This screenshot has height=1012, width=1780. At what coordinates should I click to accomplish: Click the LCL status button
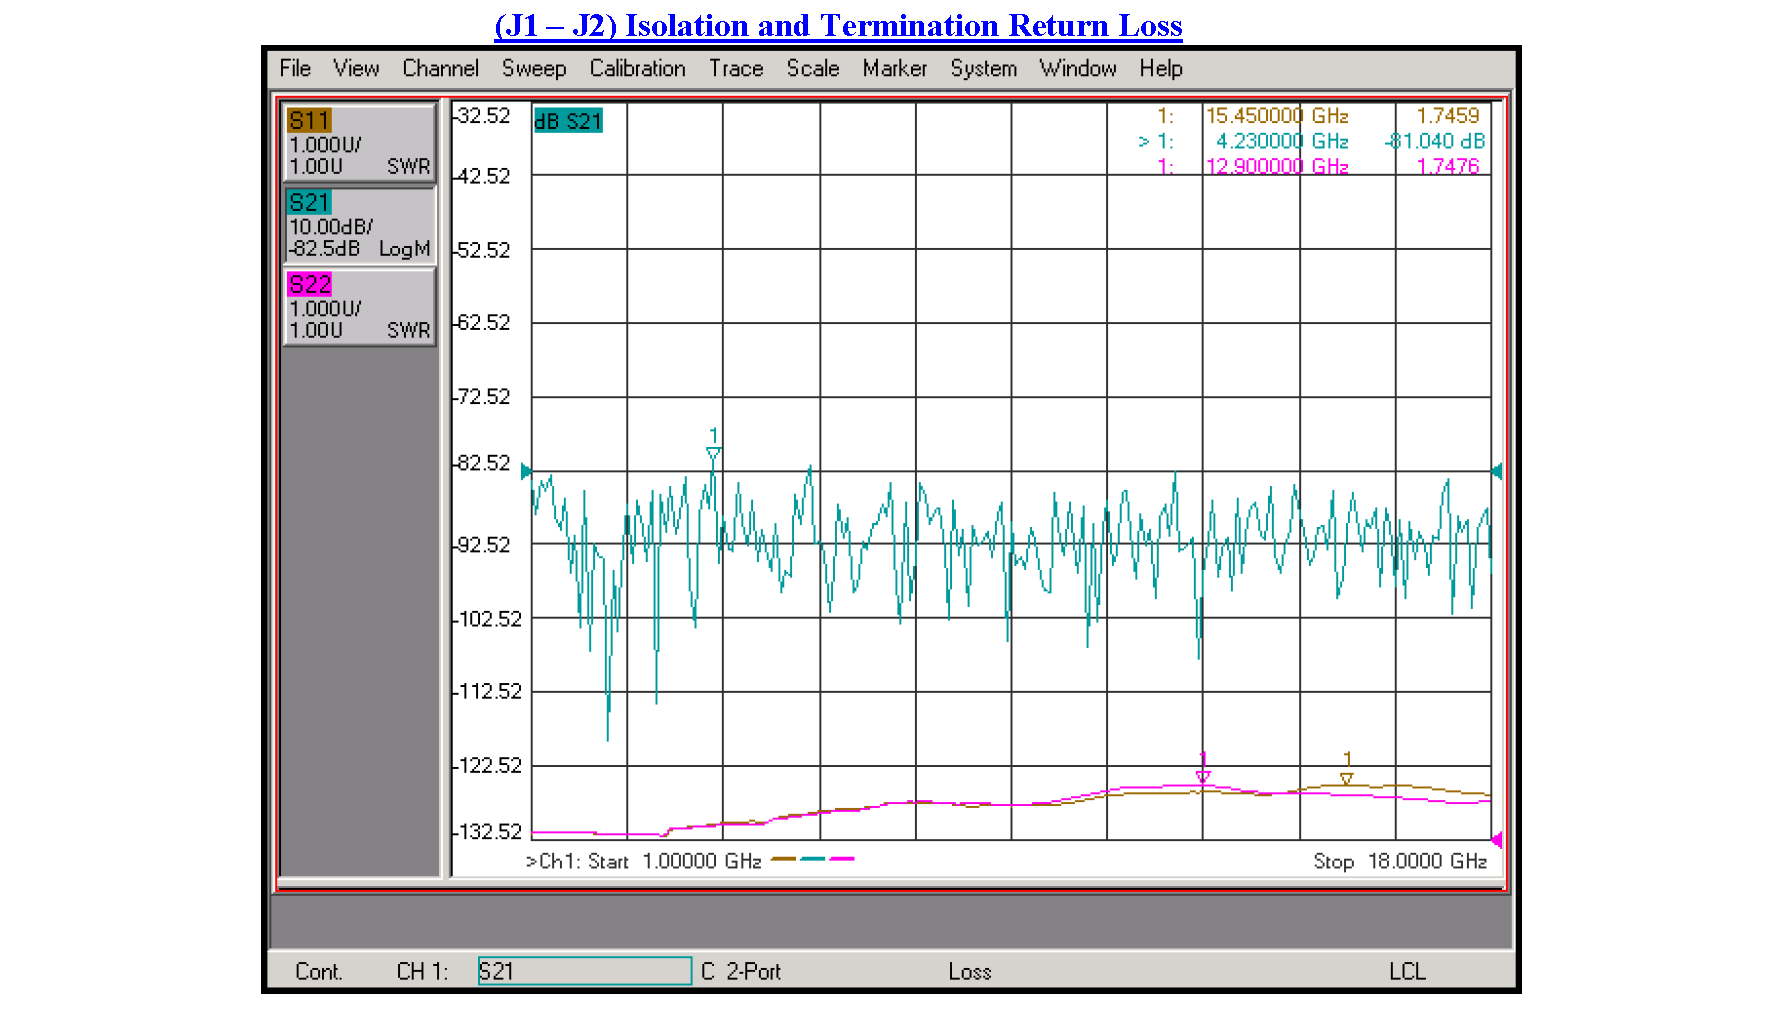(1409, 970)
